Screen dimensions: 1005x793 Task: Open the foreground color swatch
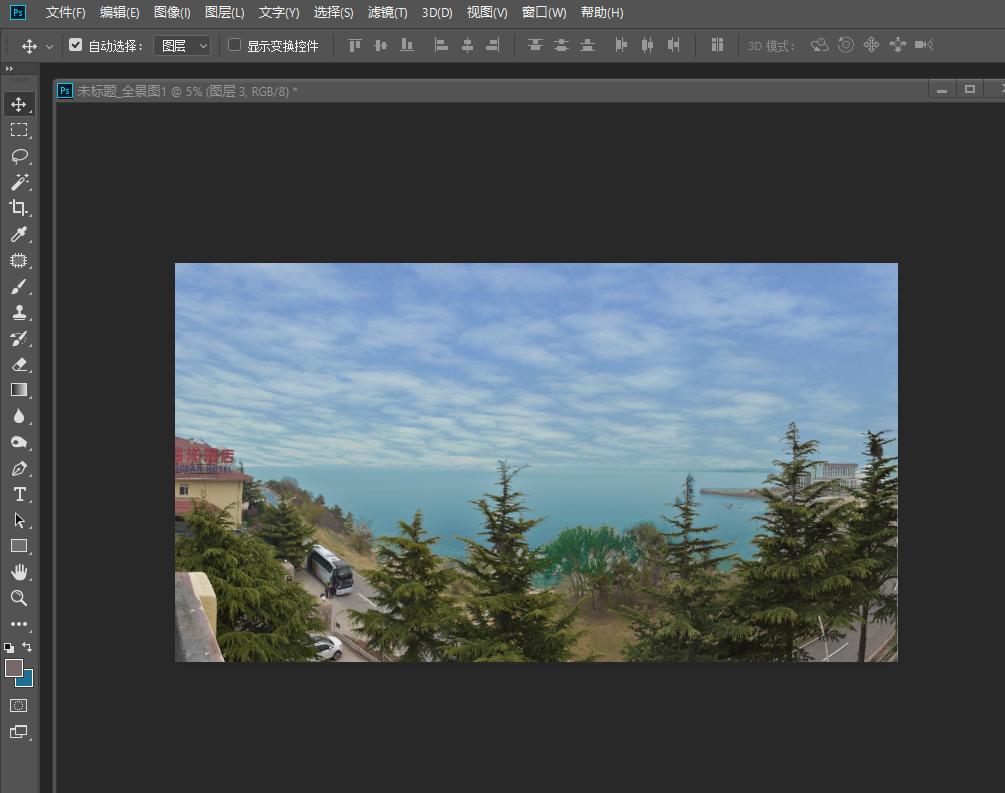[14, 667]
